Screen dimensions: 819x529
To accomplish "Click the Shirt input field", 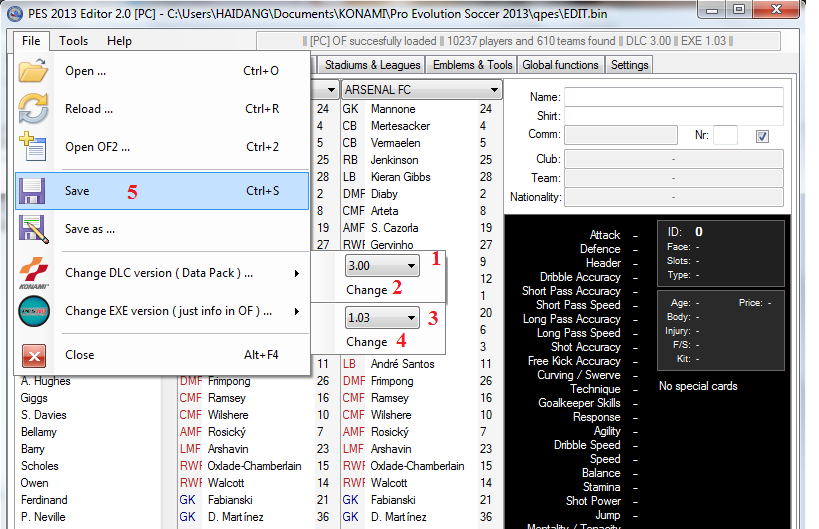I will pos(674,116).
